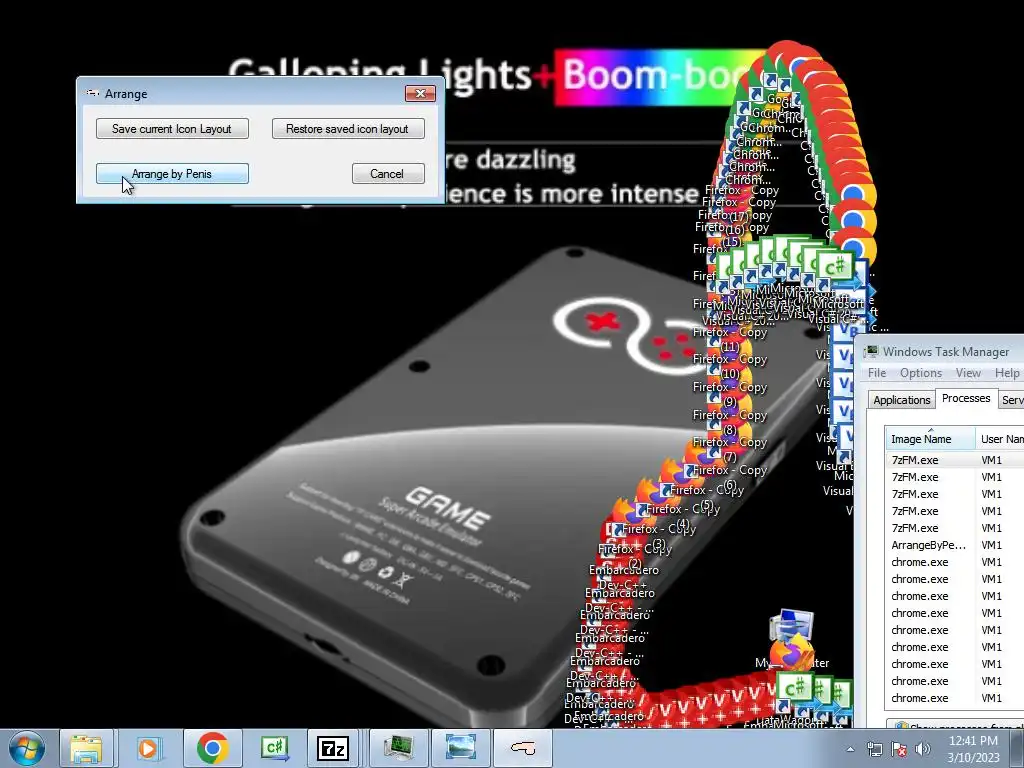Switch to 7-Zip taskbar icon
Viewport: 1024px width, 768px height.
332,748
